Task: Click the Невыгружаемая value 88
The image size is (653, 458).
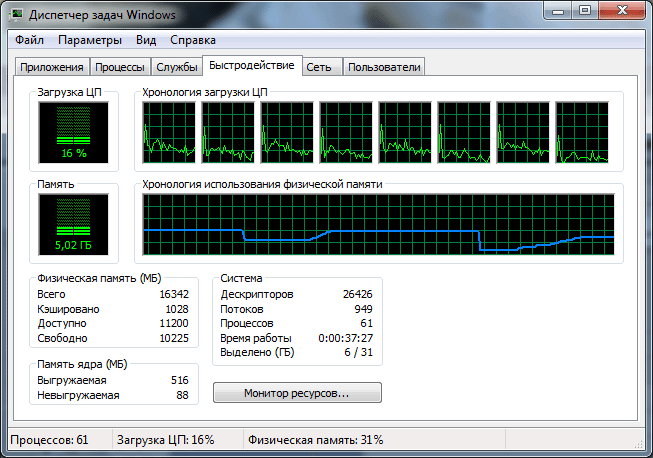Action: point(182,395)
